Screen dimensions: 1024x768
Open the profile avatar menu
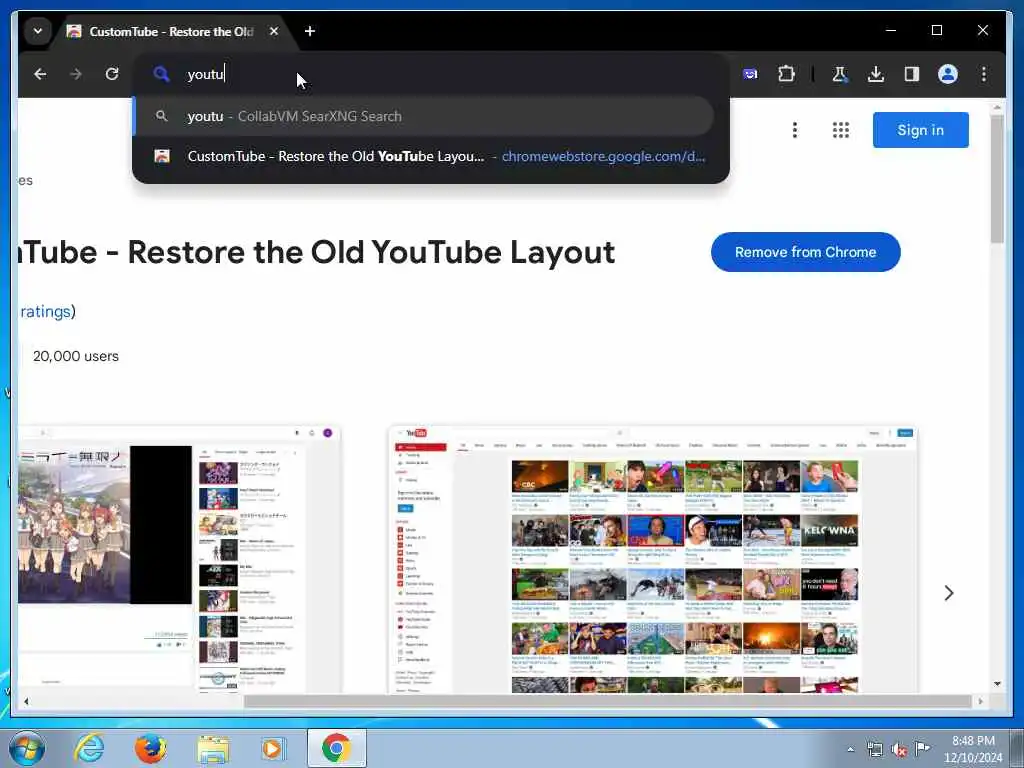(948, 74)
